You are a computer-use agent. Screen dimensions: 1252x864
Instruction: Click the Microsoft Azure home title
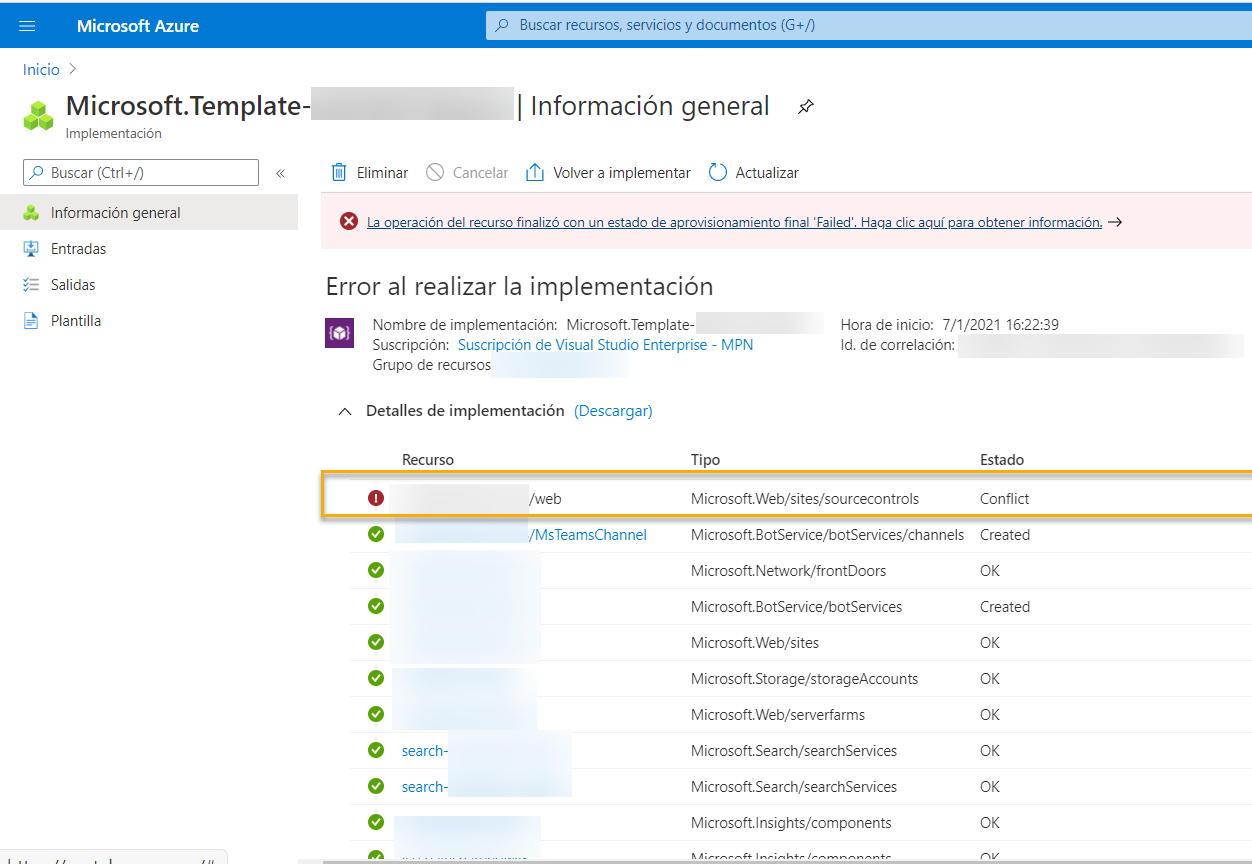point(138,26)
